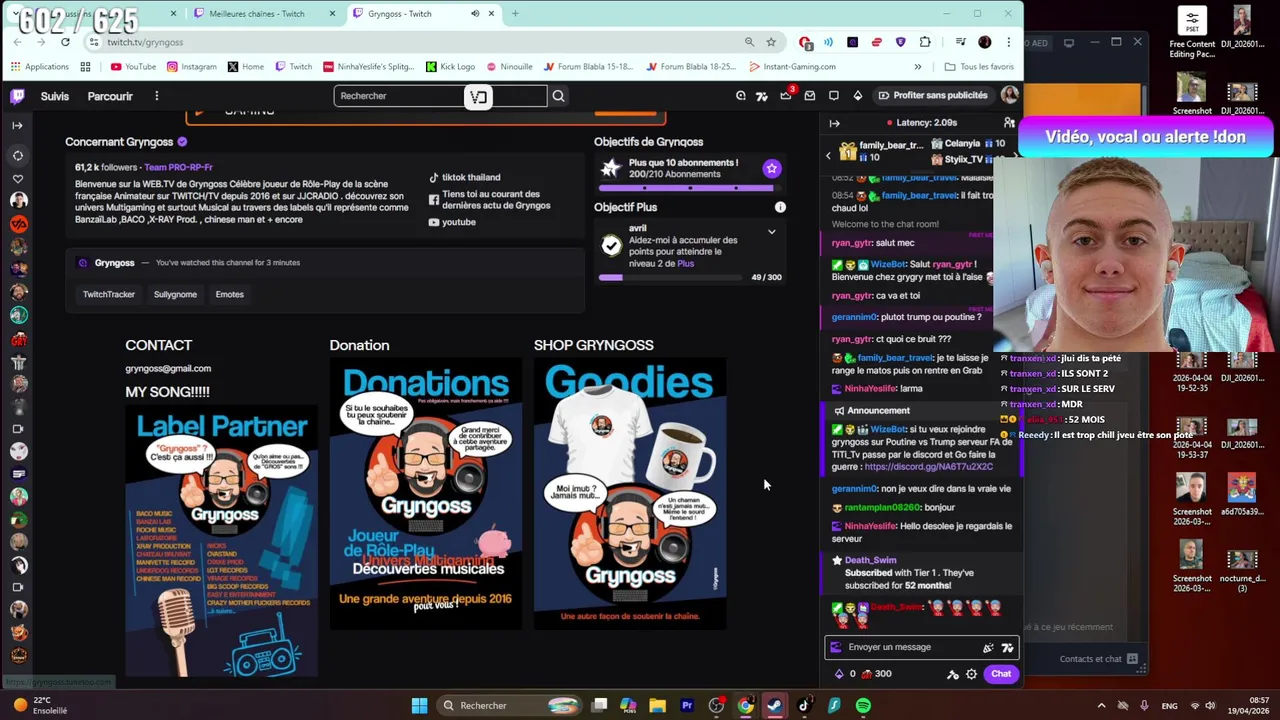Open Parcourir tab in Twitch header

coord(110,96)
